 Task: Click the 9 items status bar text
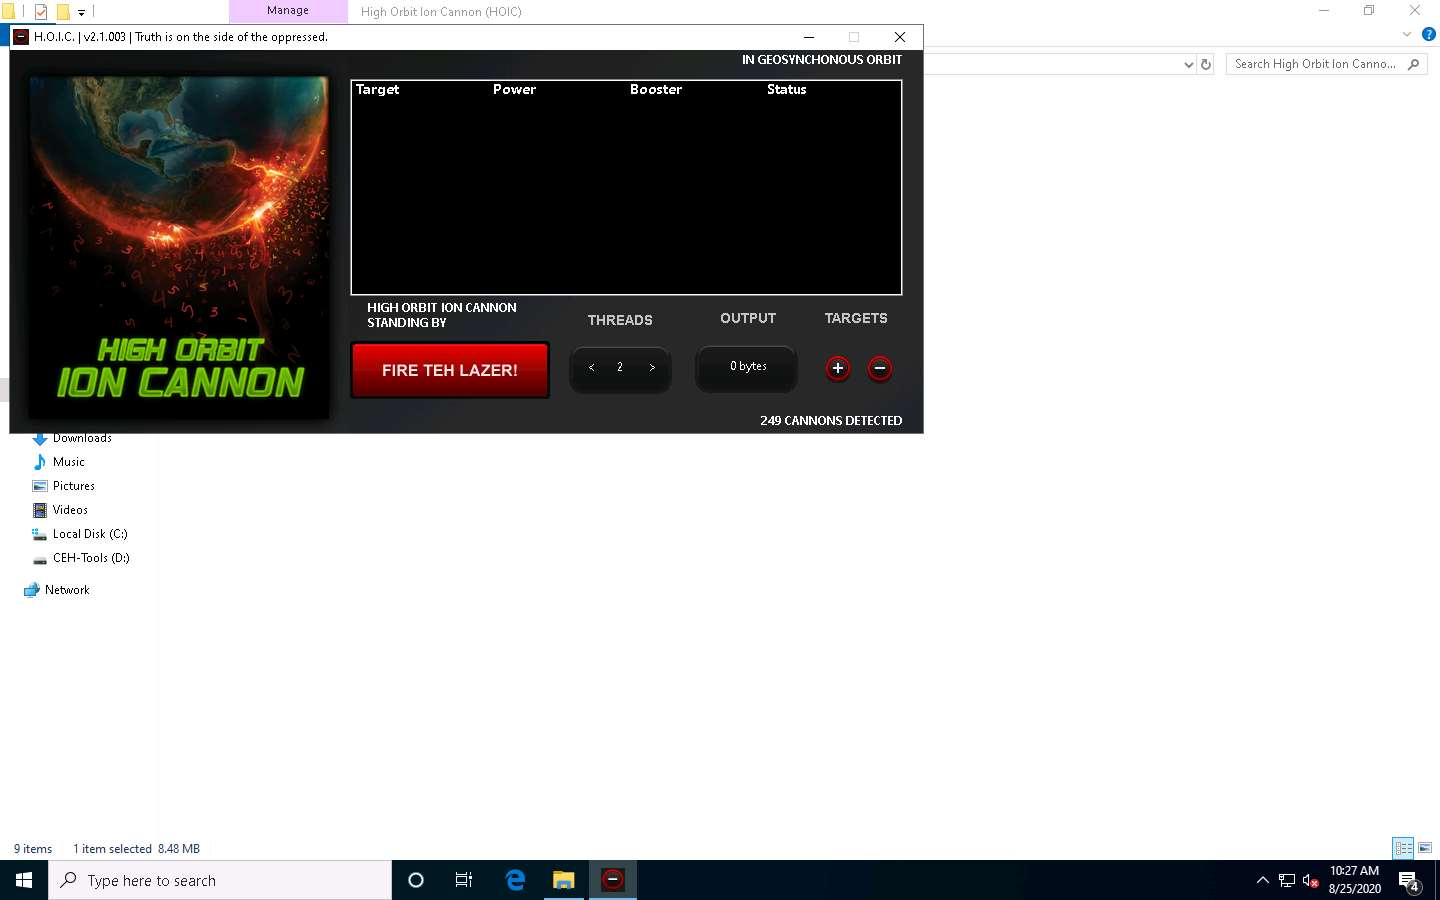coord(33,849)
